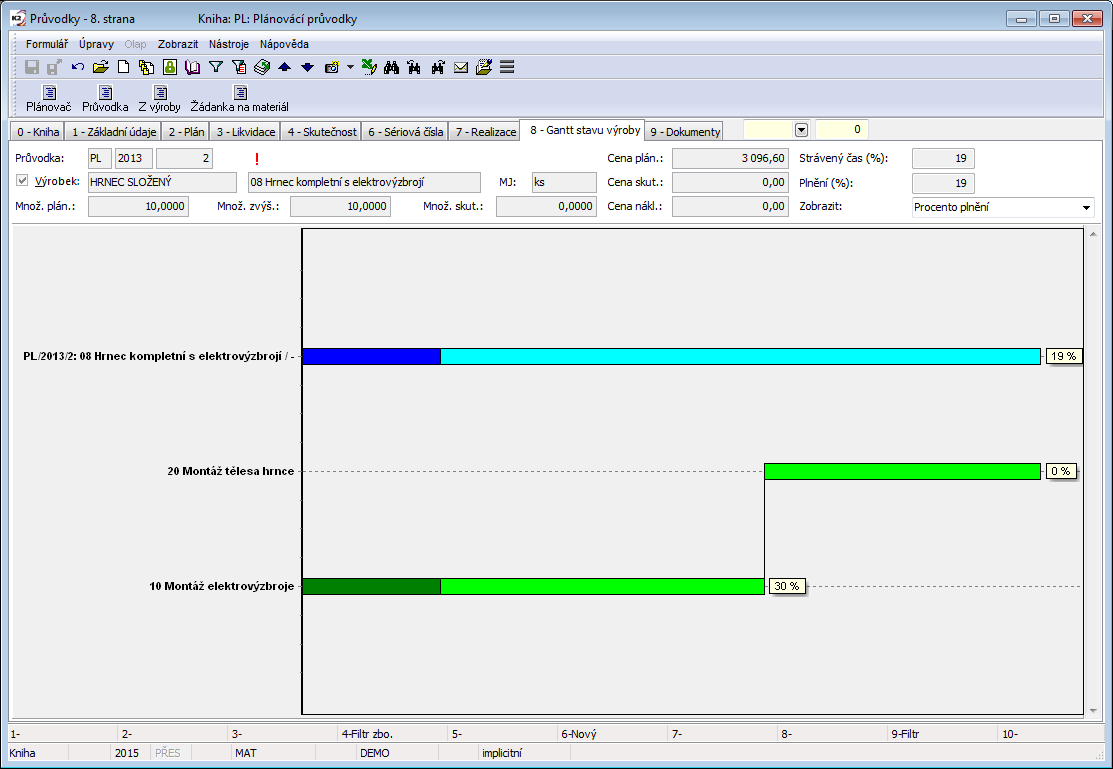Click the blue down arrow icon
This screenshot has width=1113, height=769.
[x=307, y=67]
